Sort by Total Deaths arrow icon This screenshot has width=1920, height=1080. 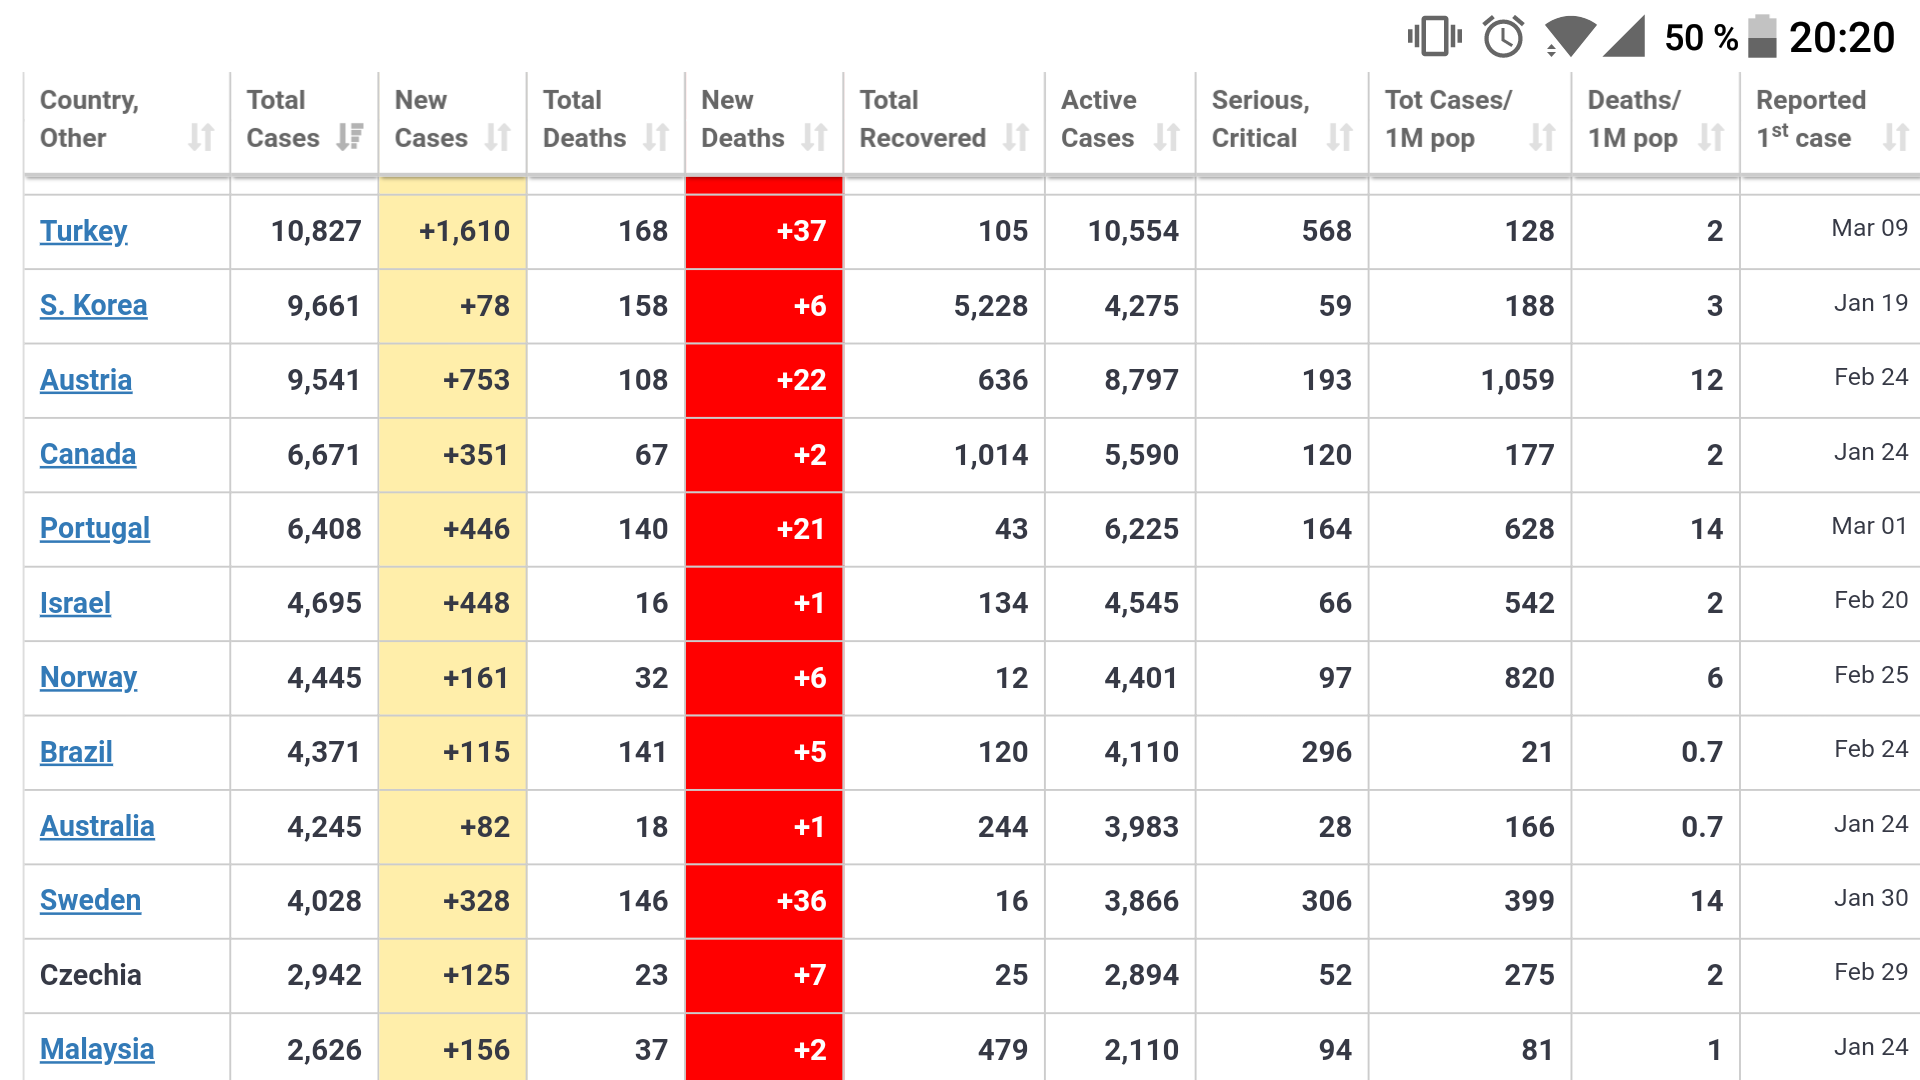[655, 137]
